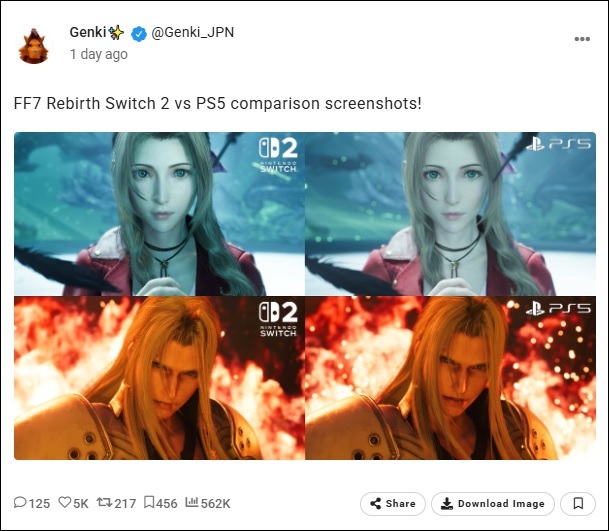Click the post text about FF7 Rebirth
The width and height of the screenshot is (609, 531).
(218, 103)
